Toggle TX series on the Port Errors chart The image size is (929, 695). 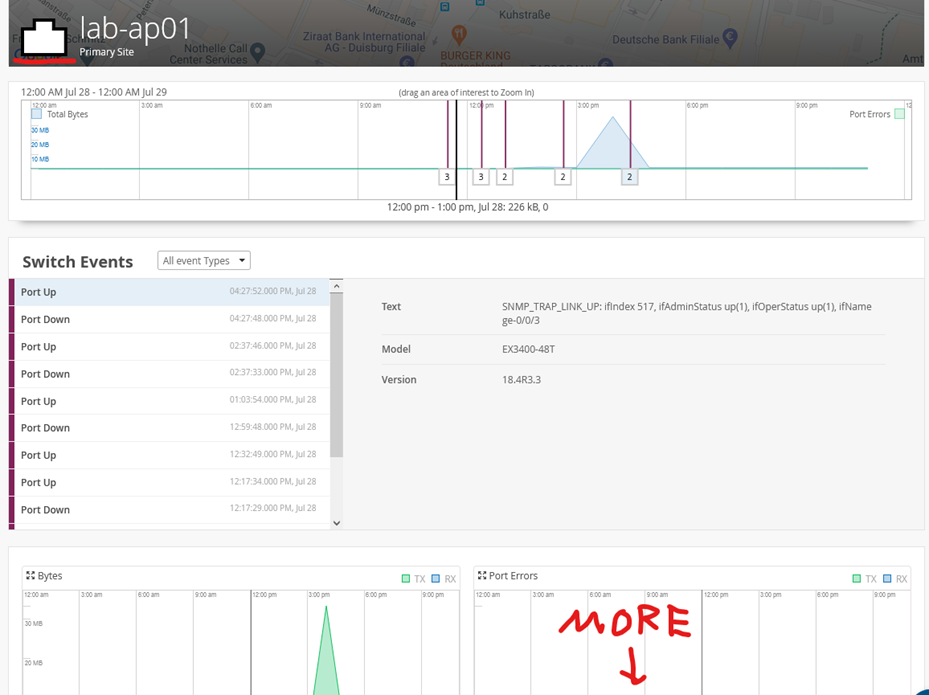tap(858, 577)
